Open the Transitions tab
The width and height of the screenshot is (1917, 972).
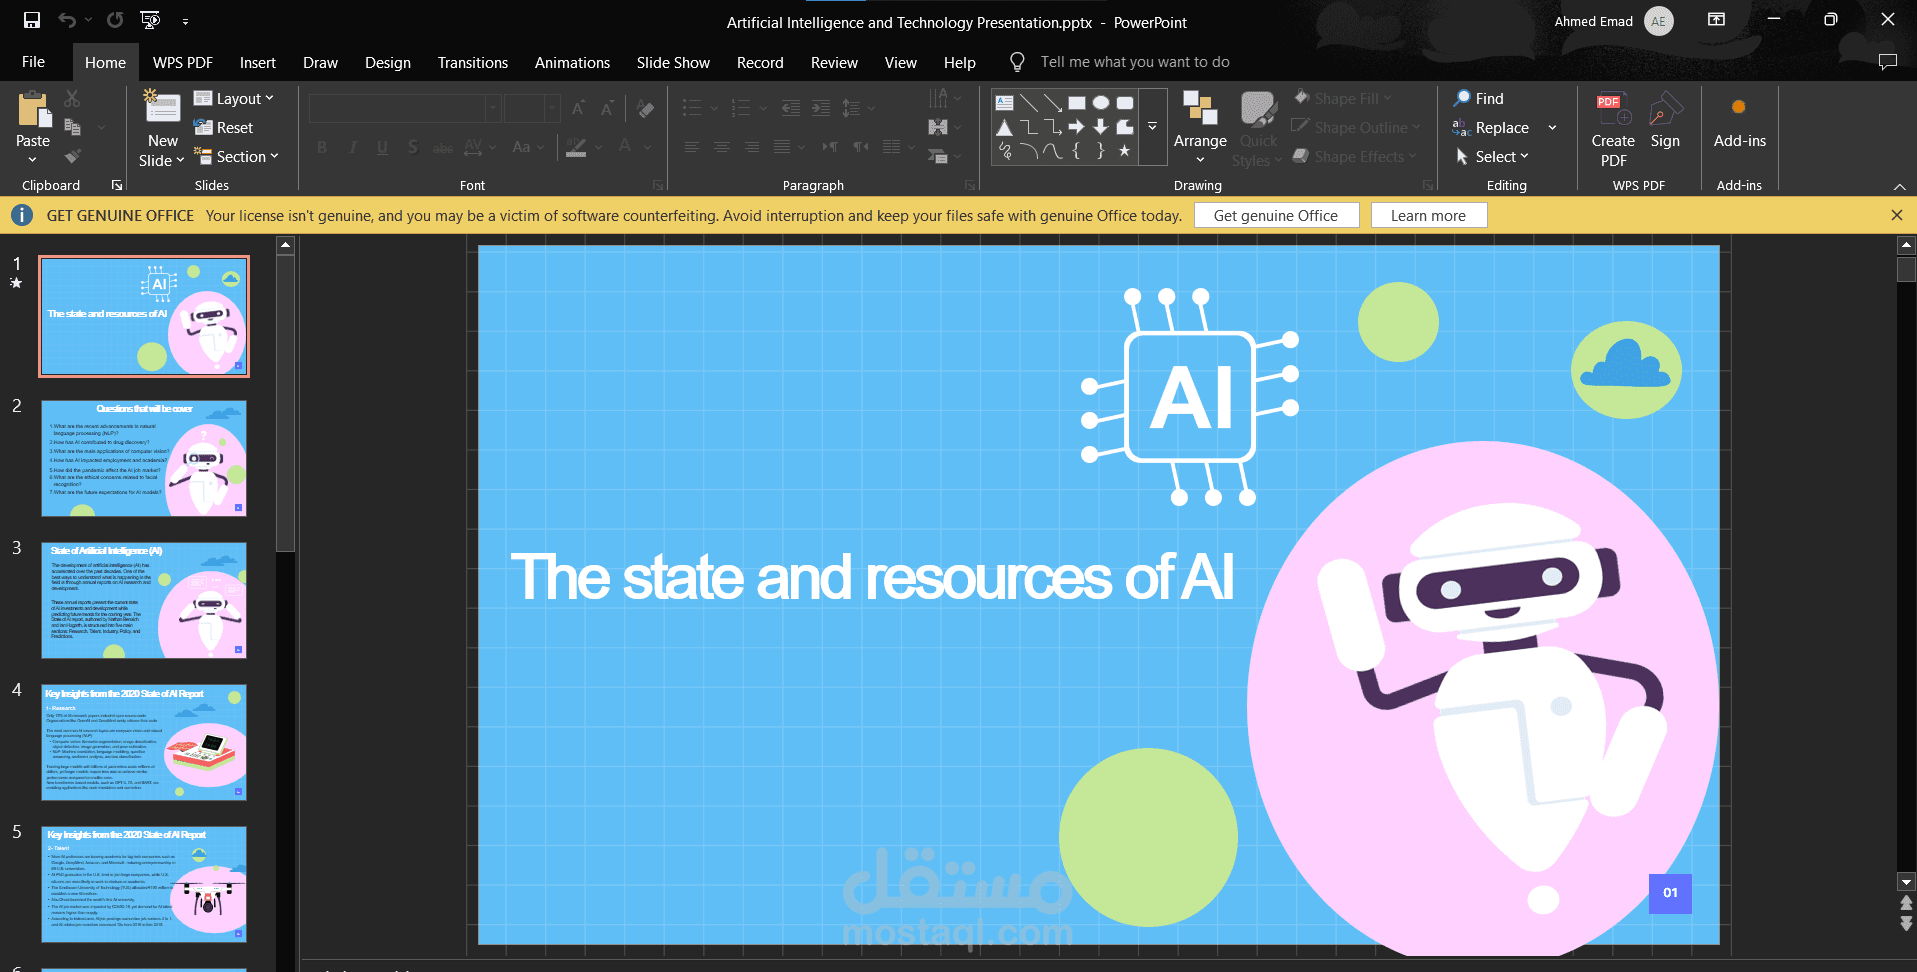point(473,62)
